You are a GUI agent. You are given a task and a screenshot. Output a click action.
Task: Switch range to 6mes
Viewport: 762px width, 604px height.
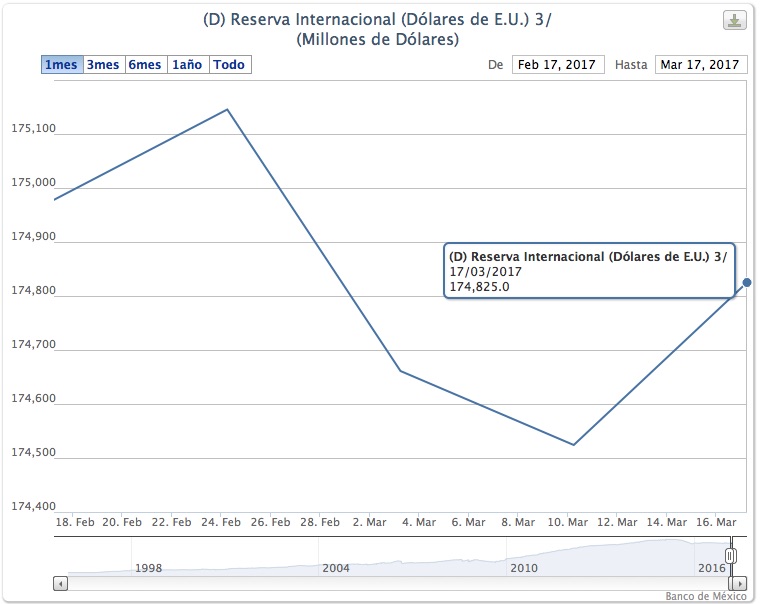[145, 65]
